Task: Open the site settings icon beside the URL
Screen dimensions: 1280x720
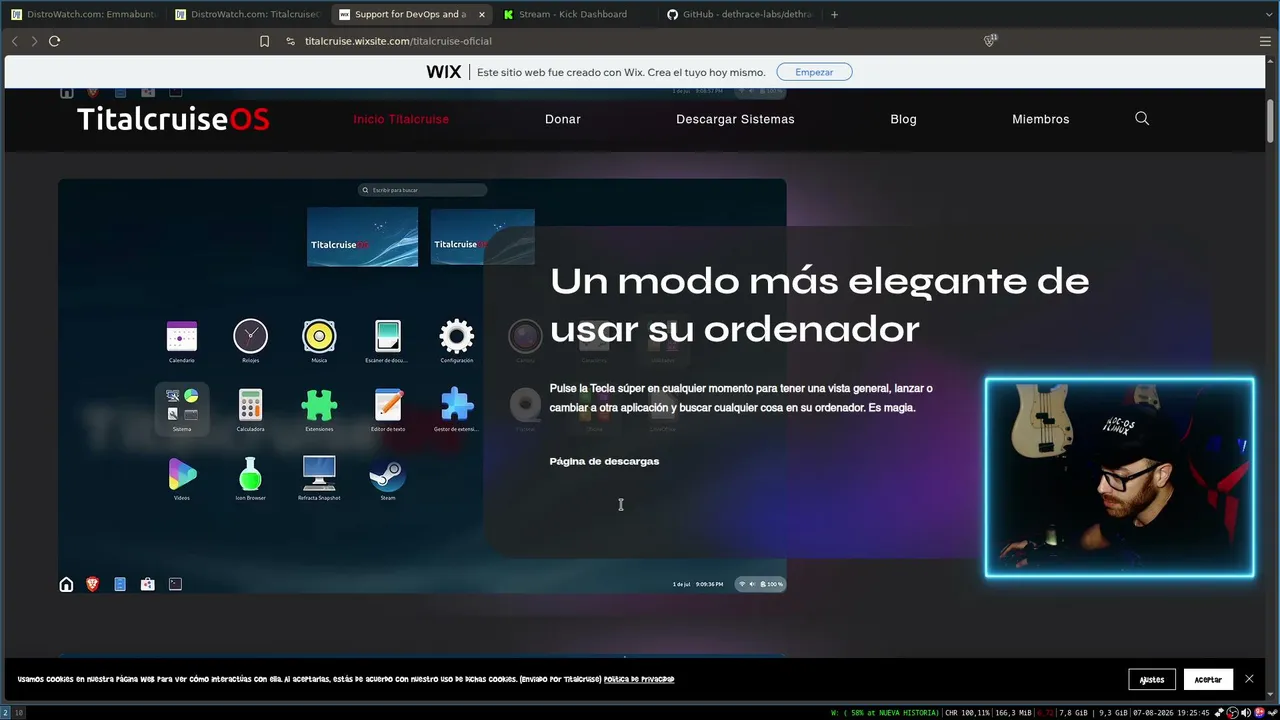Action: point(290,41)
